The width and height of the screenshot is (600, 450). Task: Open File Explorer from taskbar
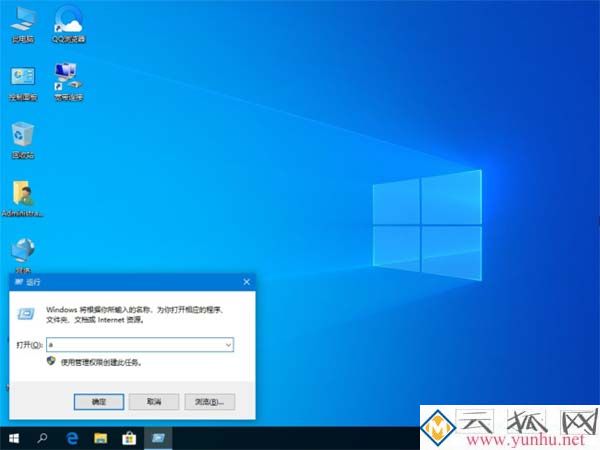(101, 438)
